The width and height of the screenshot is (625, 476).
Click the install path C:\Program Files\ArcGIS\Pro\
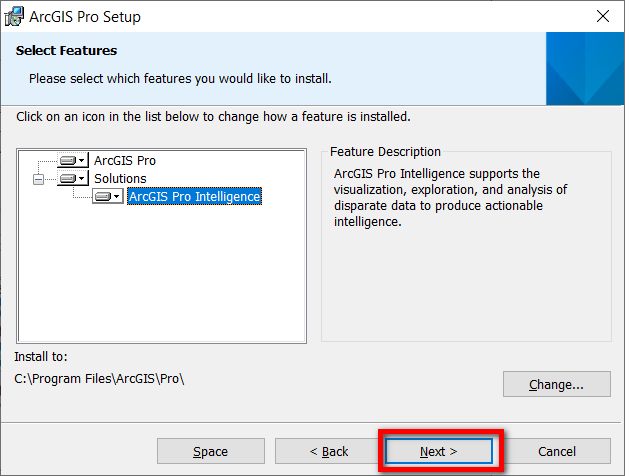[99, 378]
